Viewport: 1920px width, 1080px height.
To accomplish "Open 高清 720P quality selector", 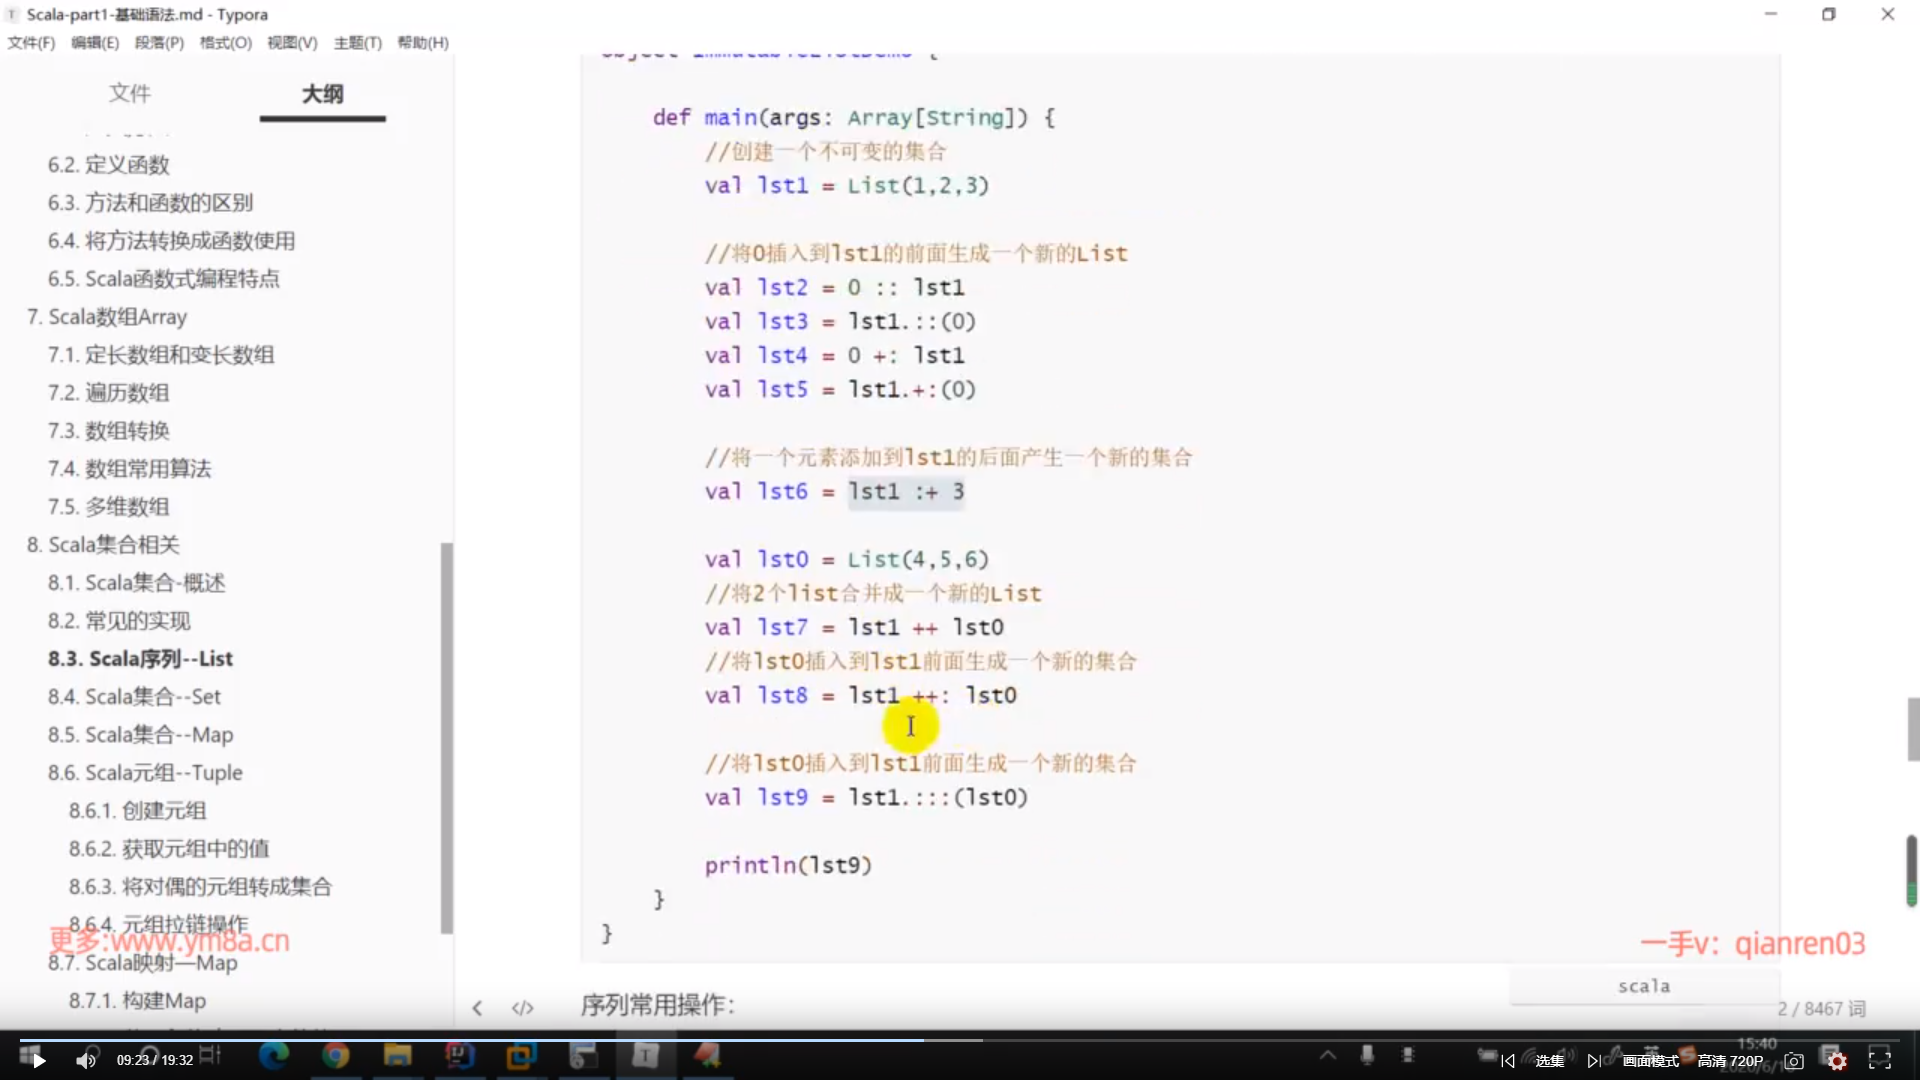I will coord(1730,1061).
